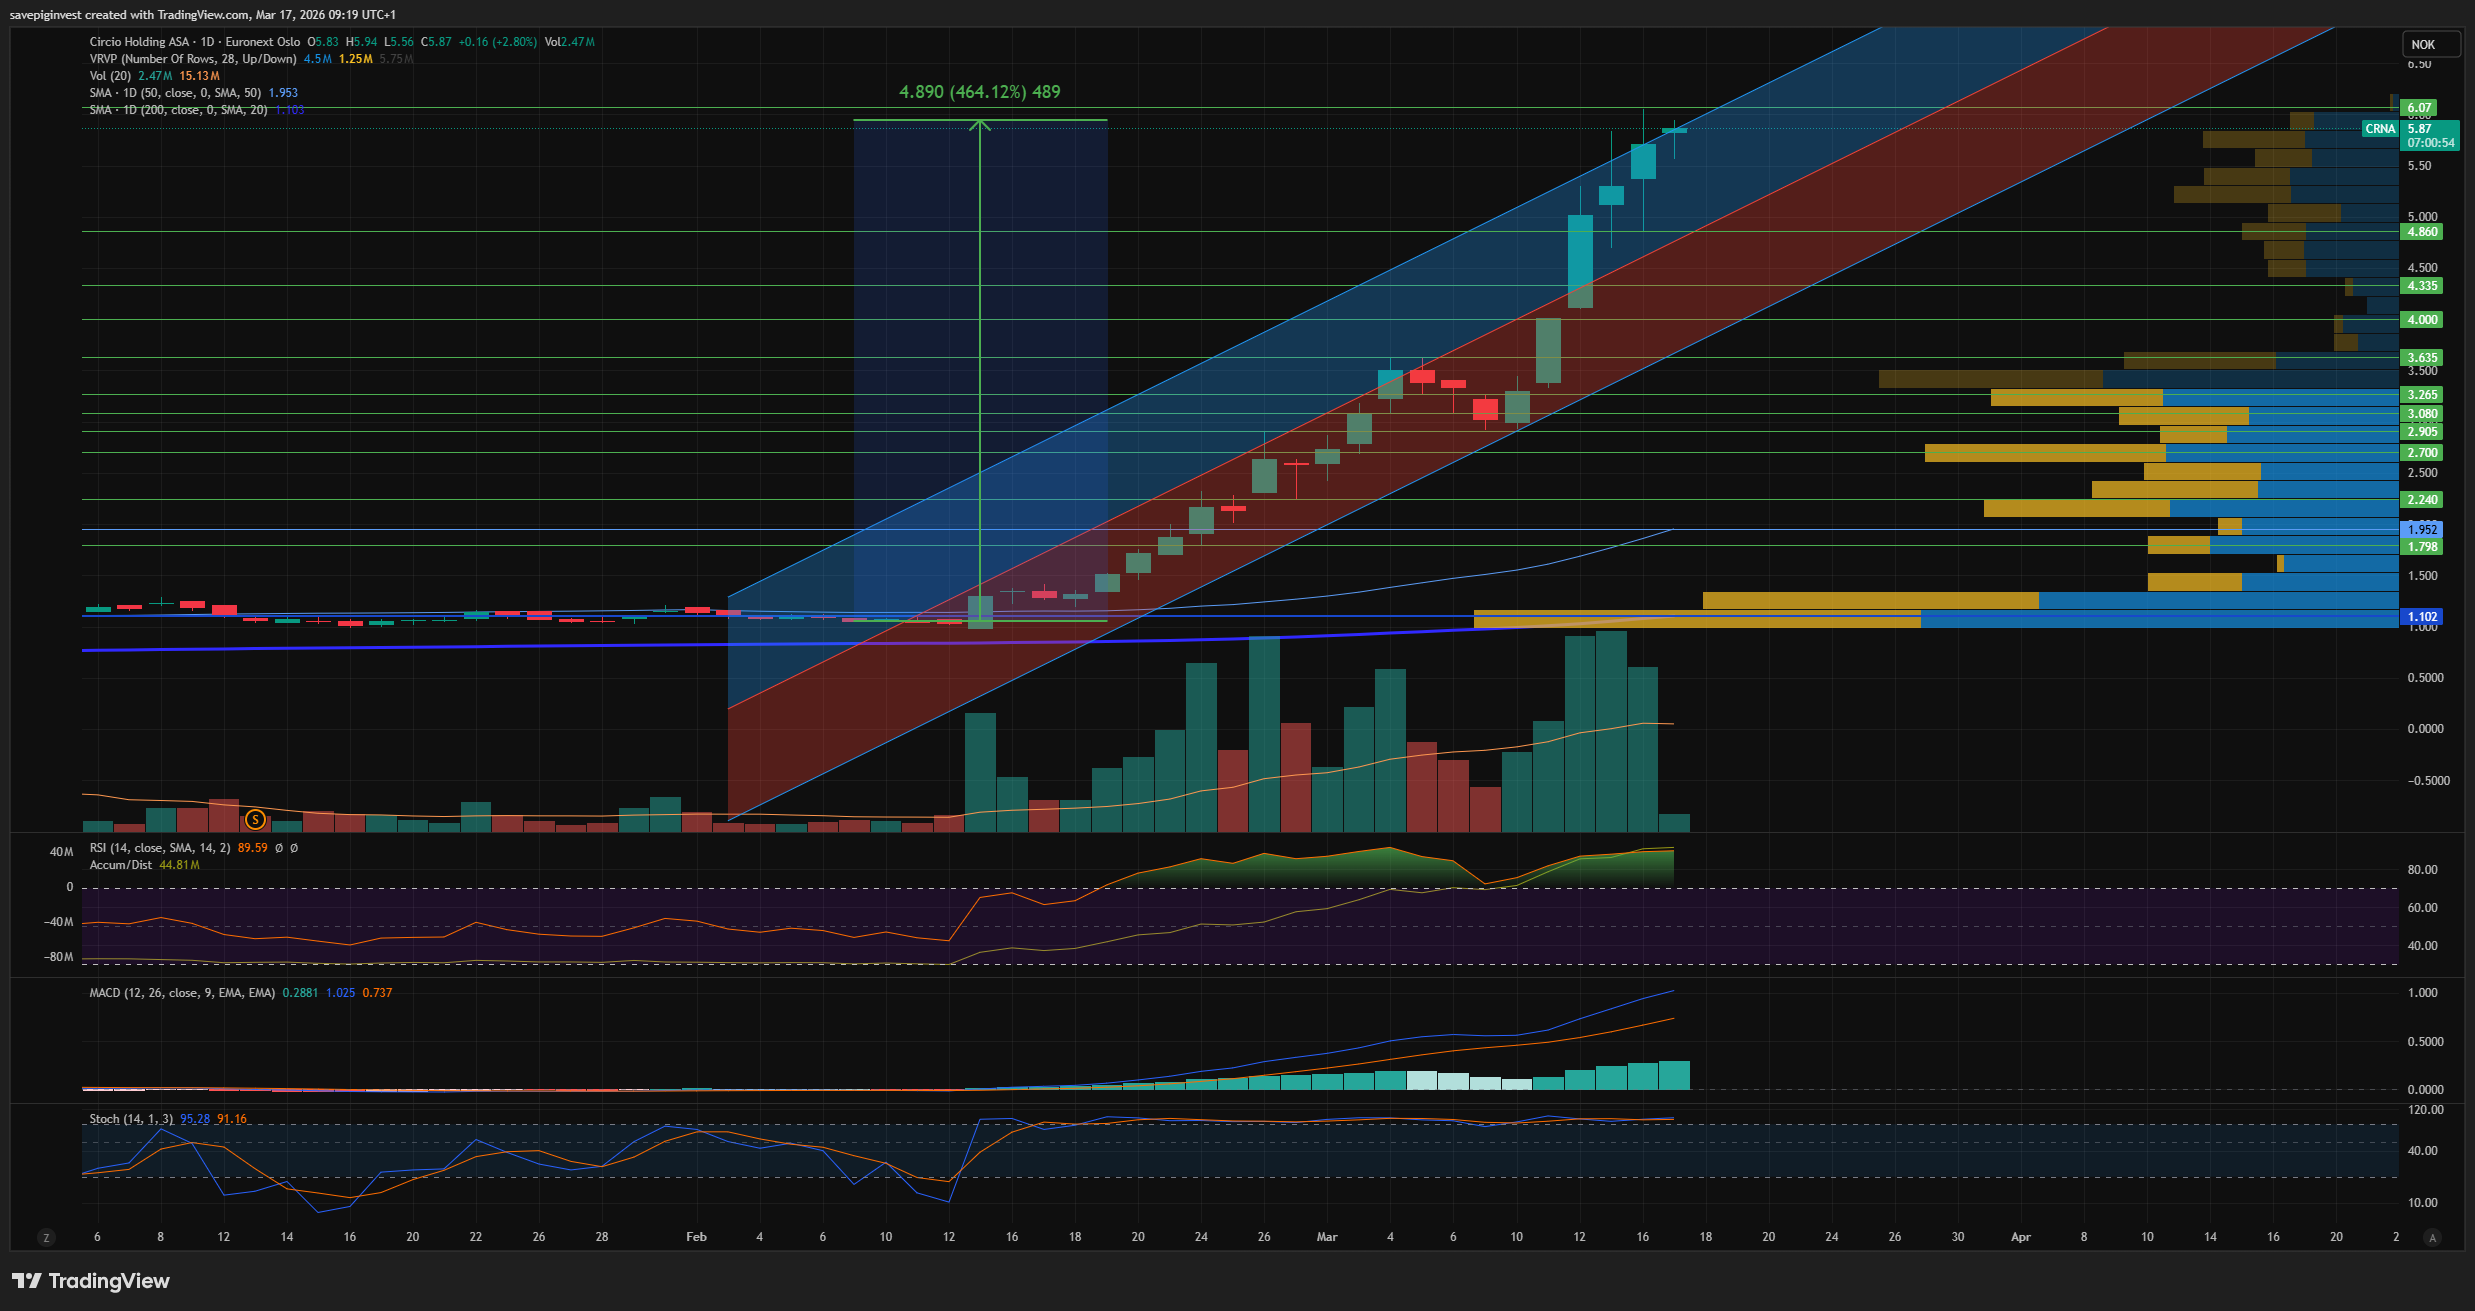Screen dimensions: 2475x1311
Task: Click the 5.87 countdown last-price label
Action: click(2430, 135)
